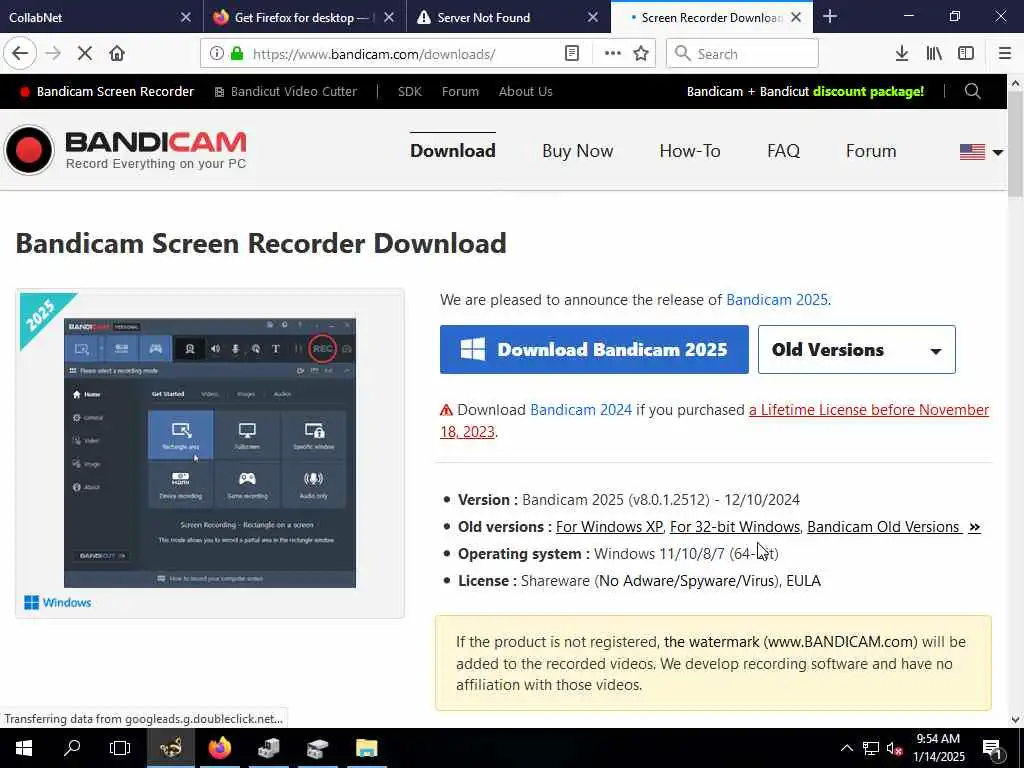Open the Firefox downloads arrow icon
1024x768 pixels.
[x=902, y=54]
